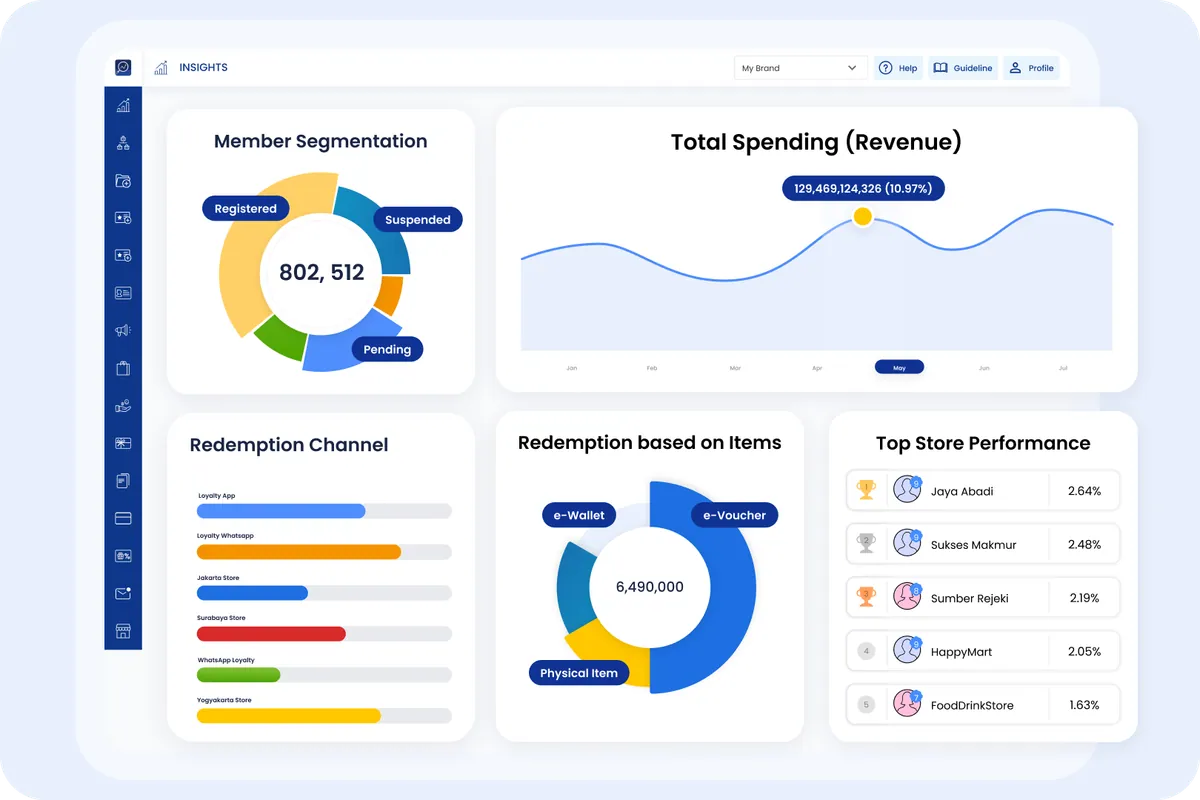
Task: Select the Jun month on revenue chart
Action: [x=984, y=368]
